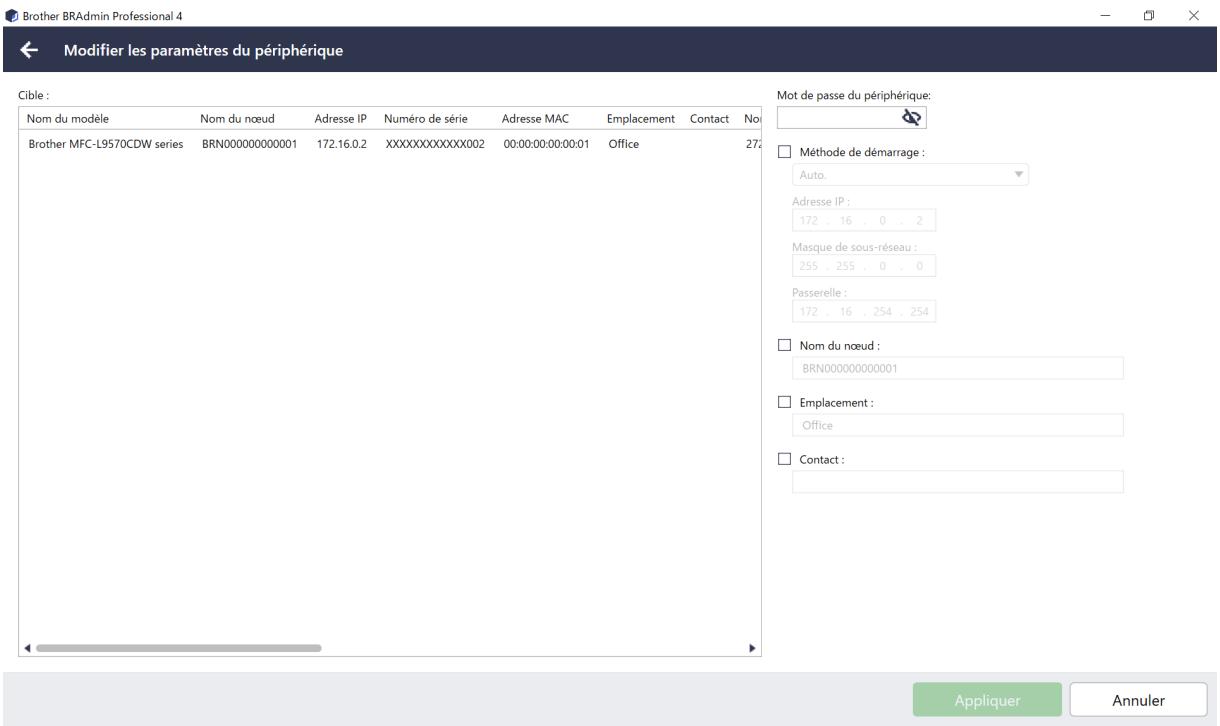This screenshot has width=1220, height=726.
Task: Close the BRAdmin Professional window
Action: point(1194,14)
